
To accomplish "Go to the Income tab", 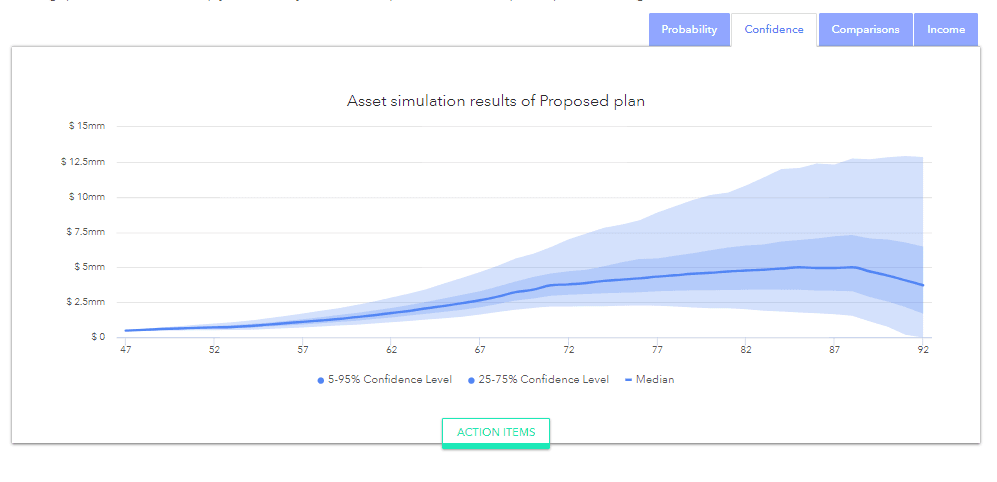I will [x=945, y=30].
